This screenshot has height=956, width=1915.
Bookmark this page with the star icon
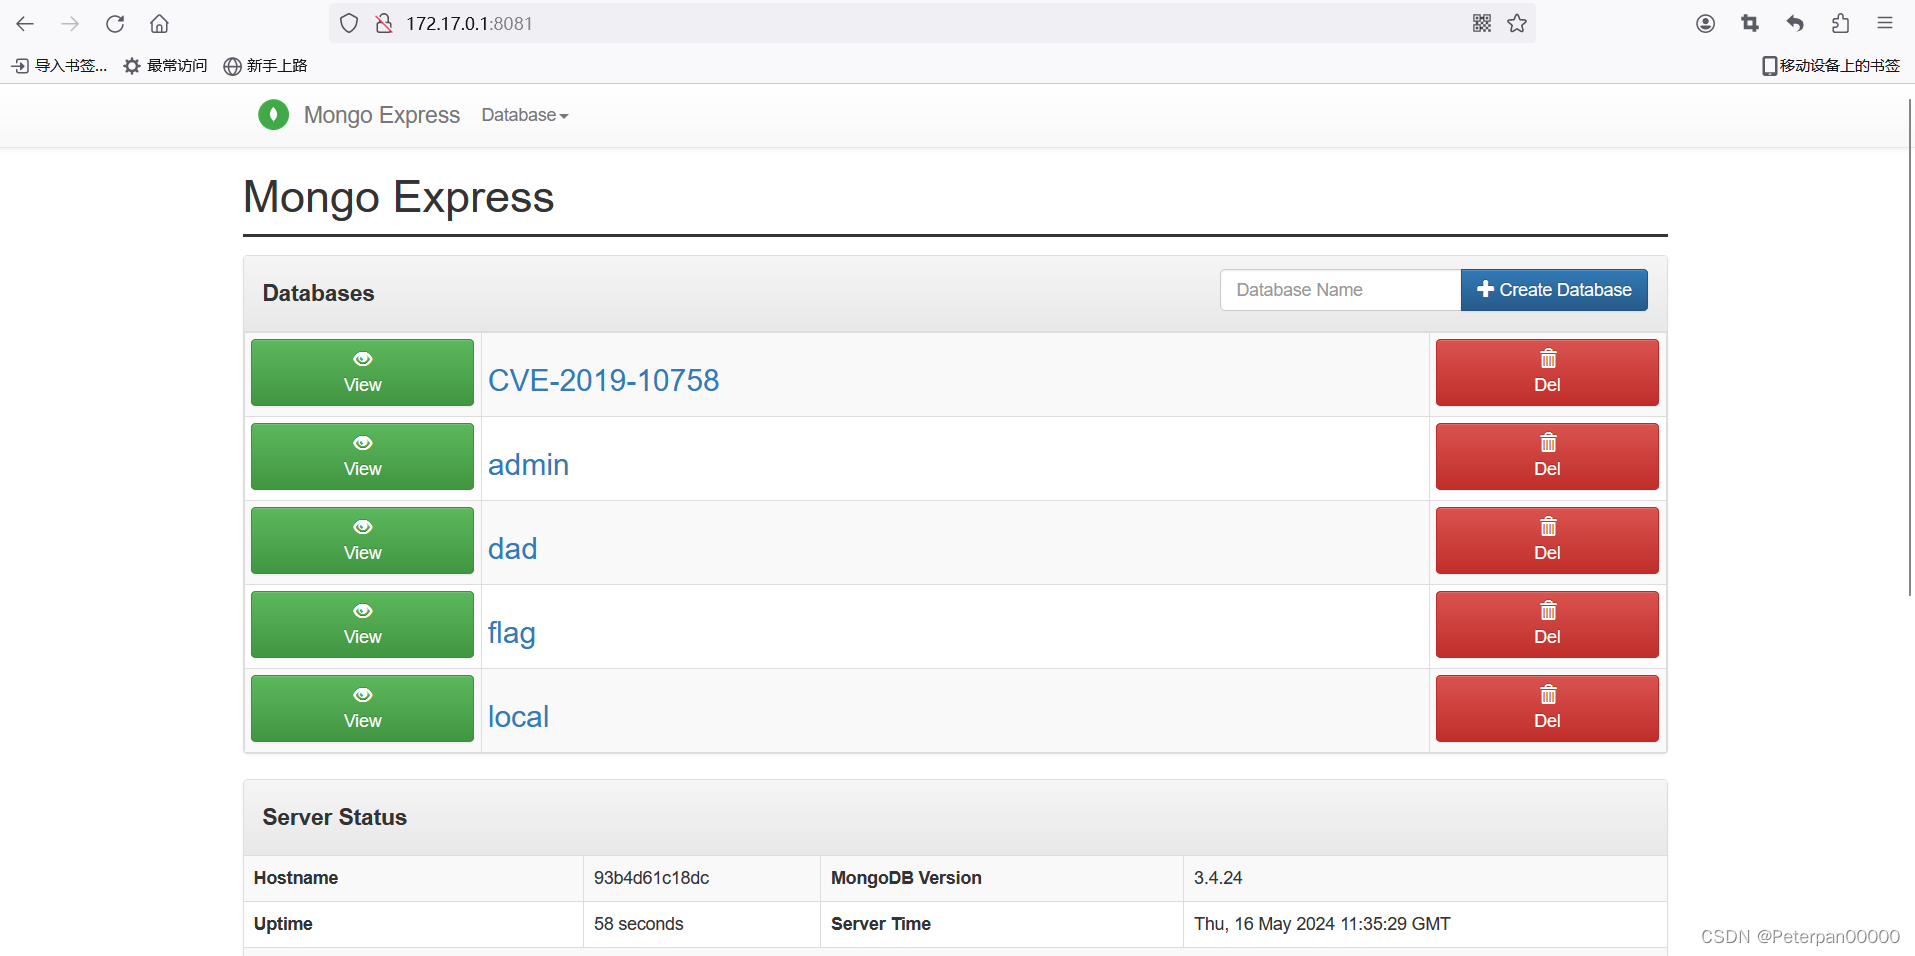click(1517, 23)
